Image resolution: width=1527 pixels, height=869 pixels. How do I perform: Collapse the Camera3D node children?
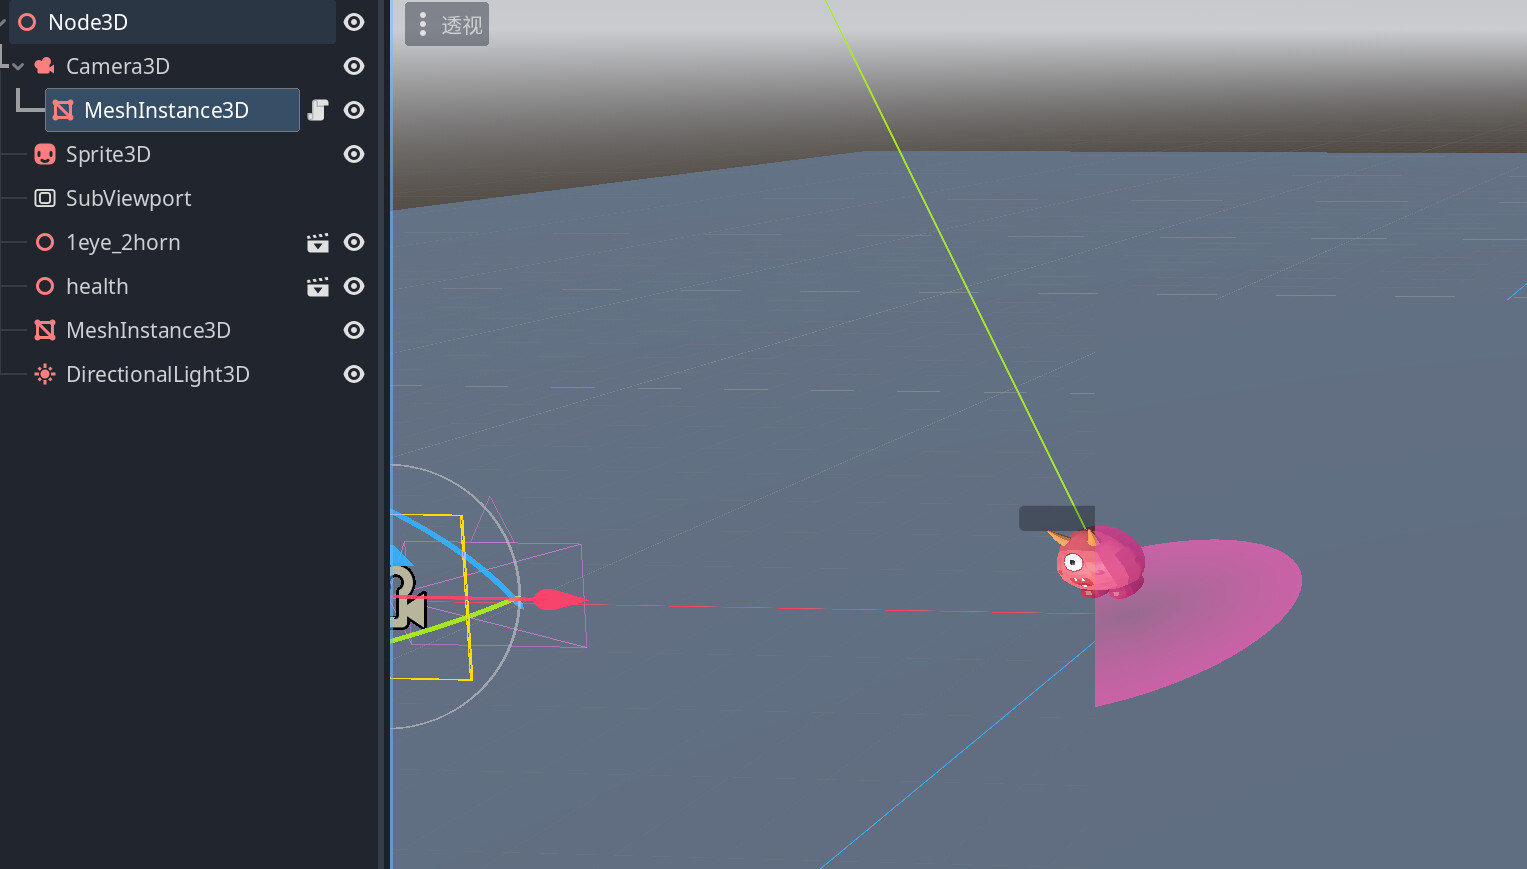[x=18, y=67]
